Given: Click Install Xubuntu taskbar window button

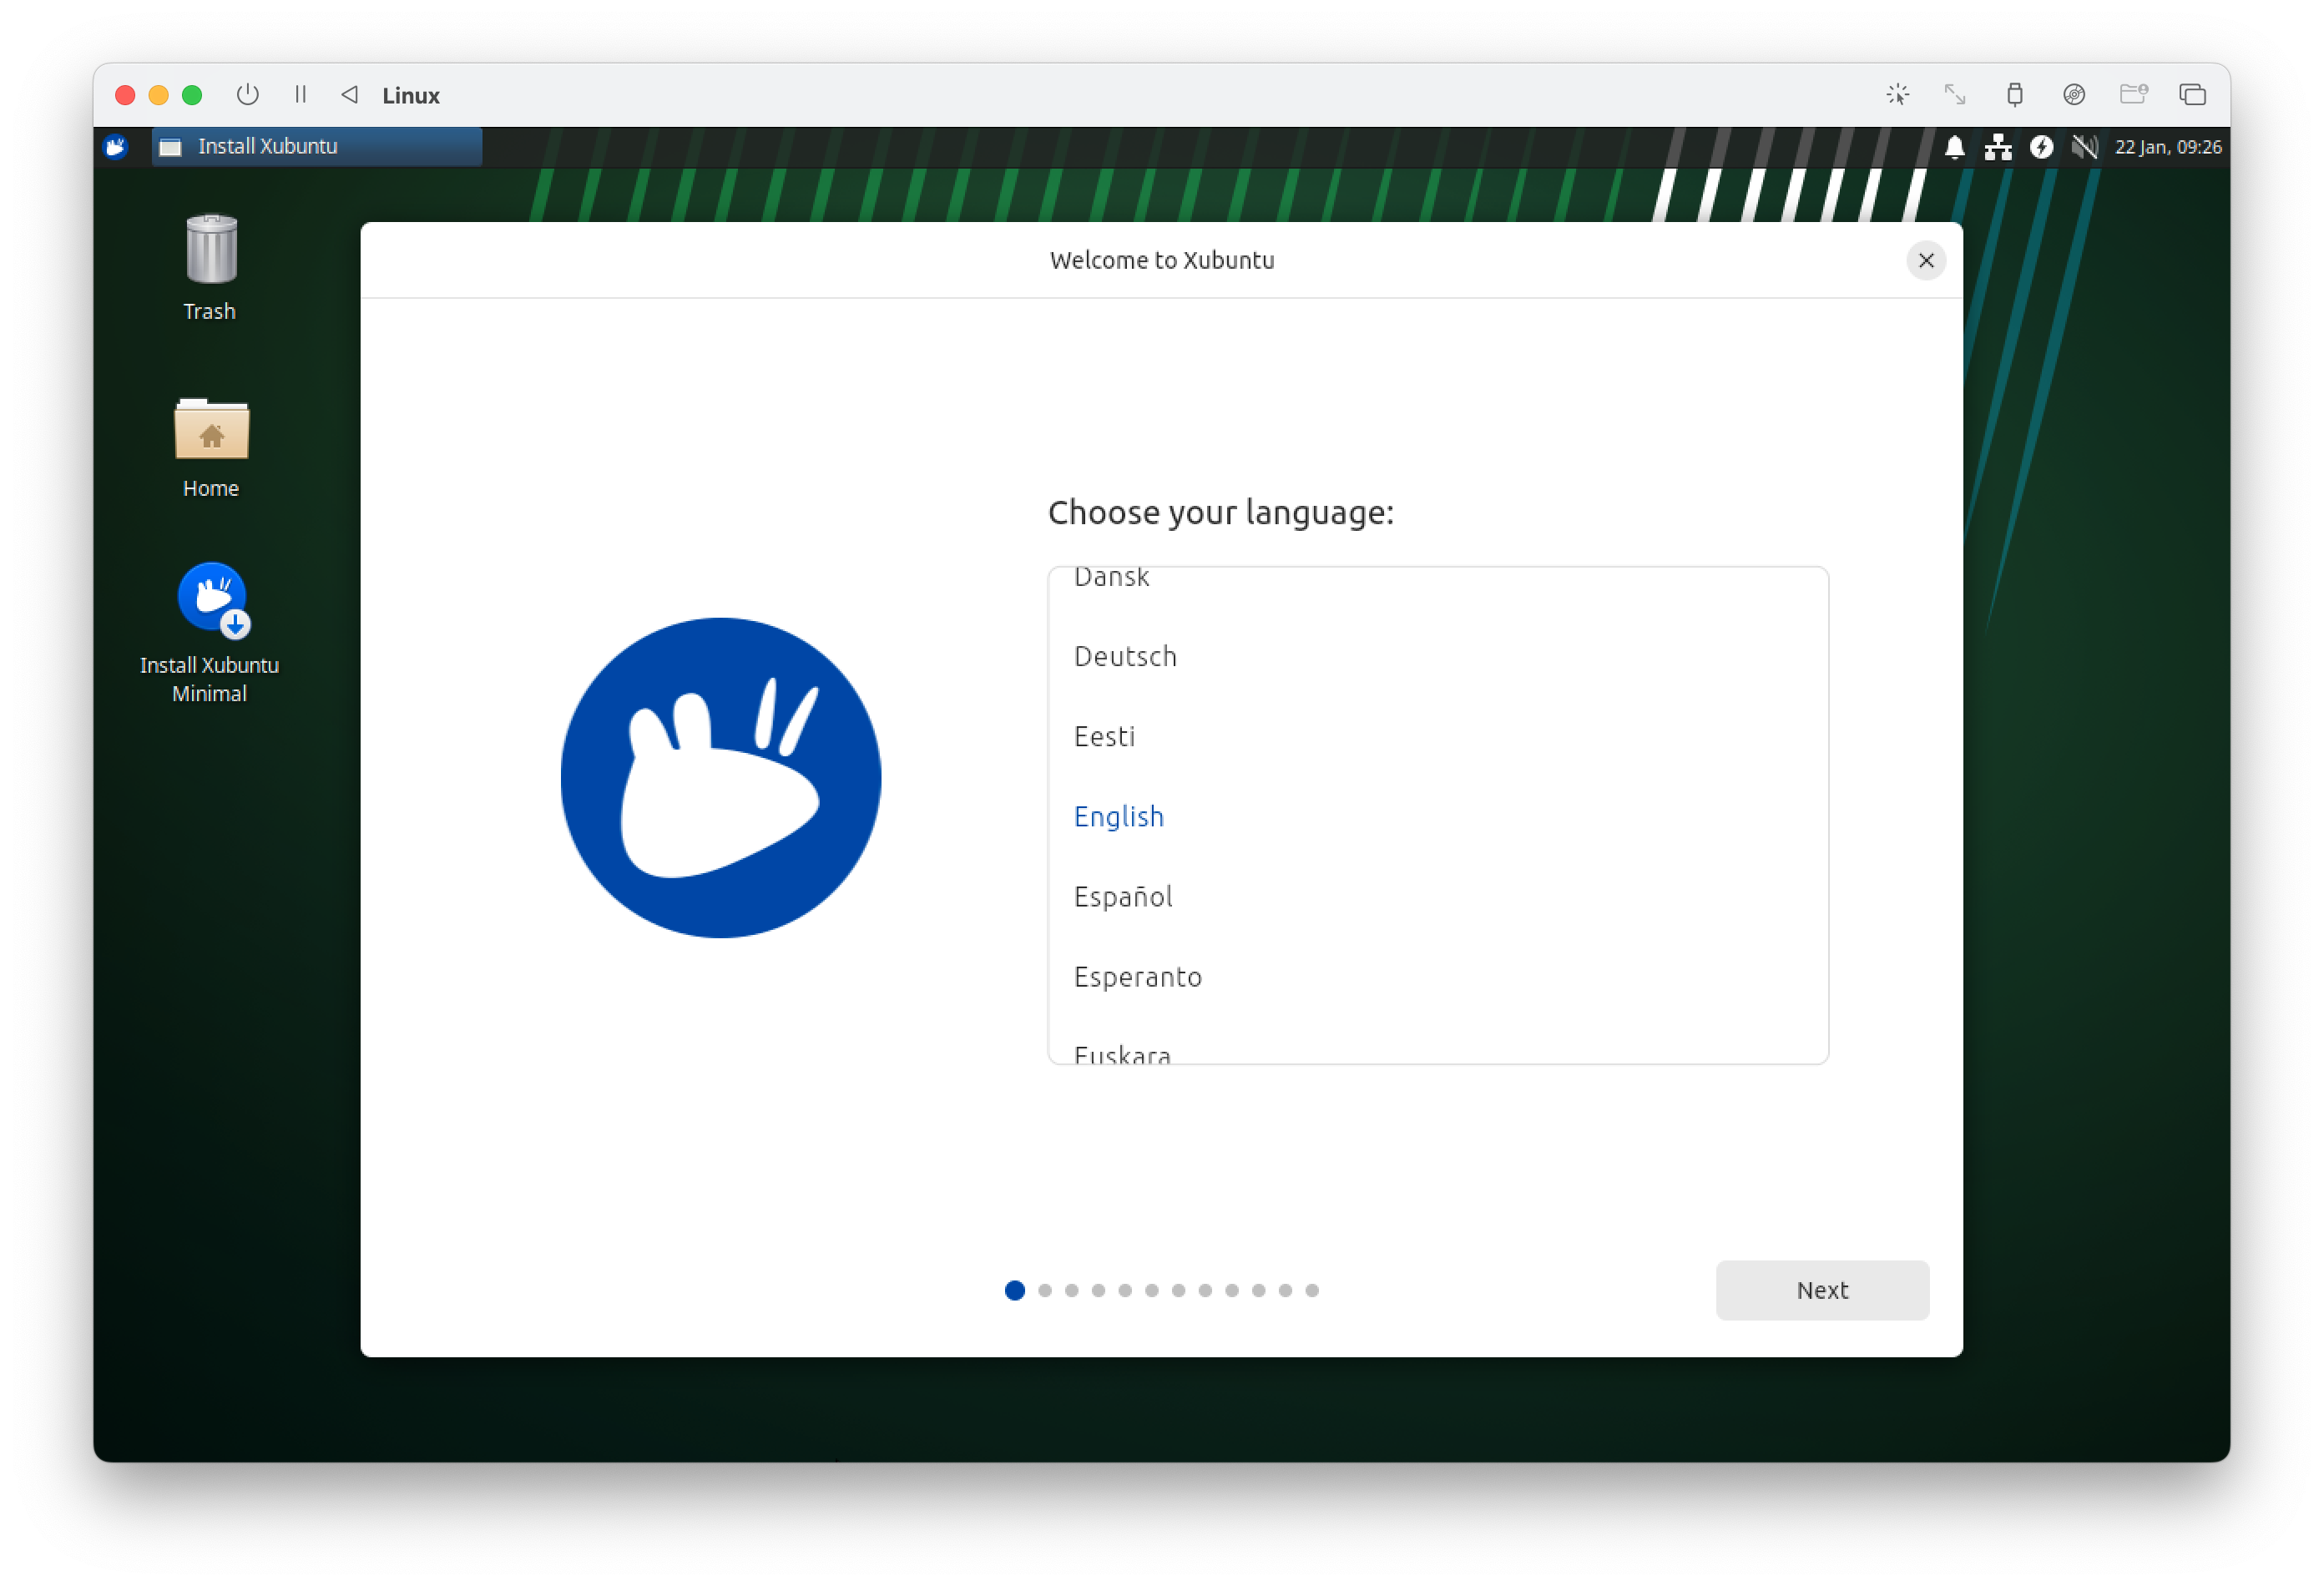Looking at the screenshot, I should [x=316, y=147].
